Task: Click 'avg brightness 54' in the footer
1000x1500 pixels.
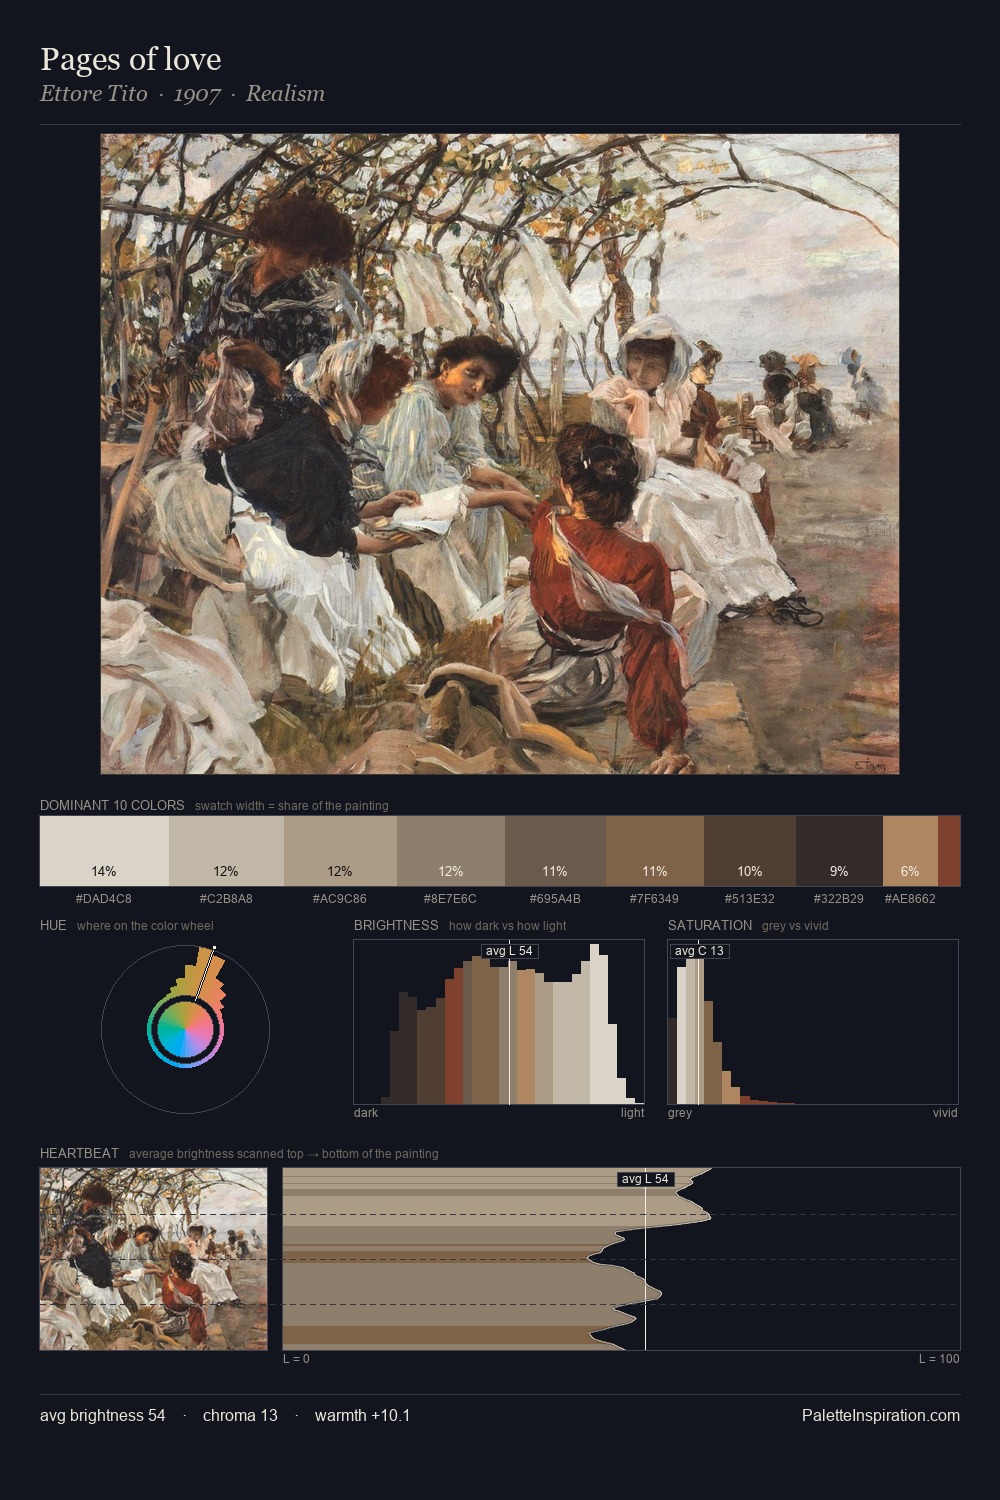Action: pyautogui.click(x=103, y=1415)
